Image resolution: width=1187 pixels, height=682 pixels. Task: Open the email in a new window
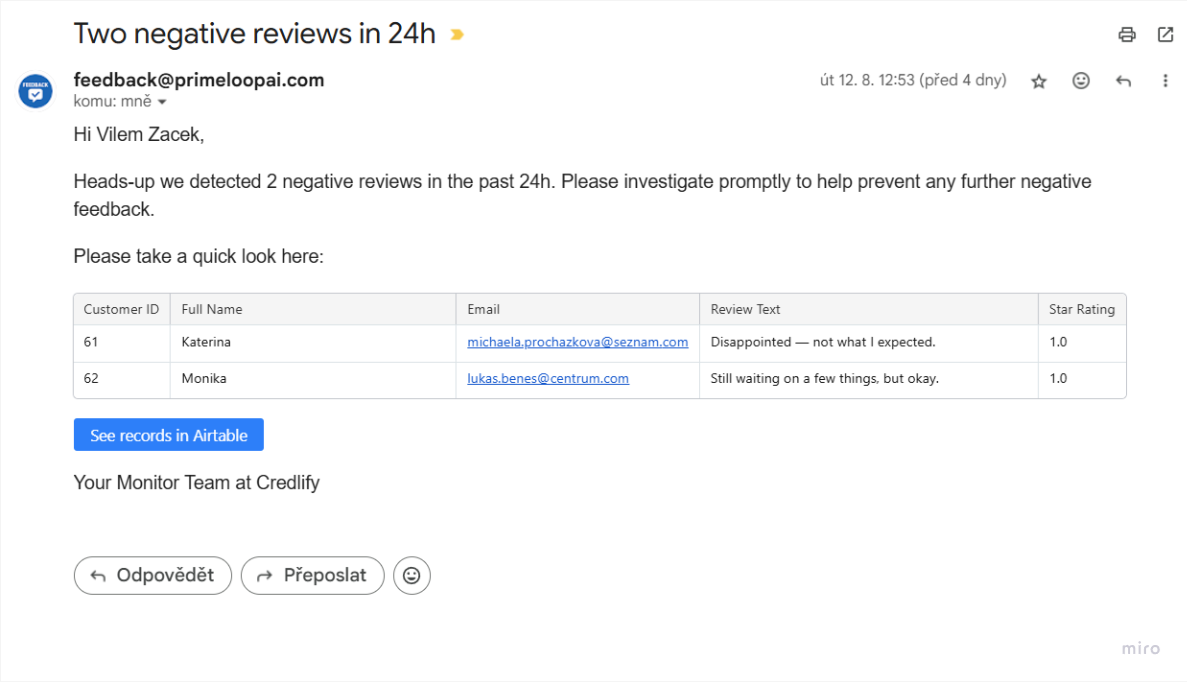click(x=1165, y=35)
